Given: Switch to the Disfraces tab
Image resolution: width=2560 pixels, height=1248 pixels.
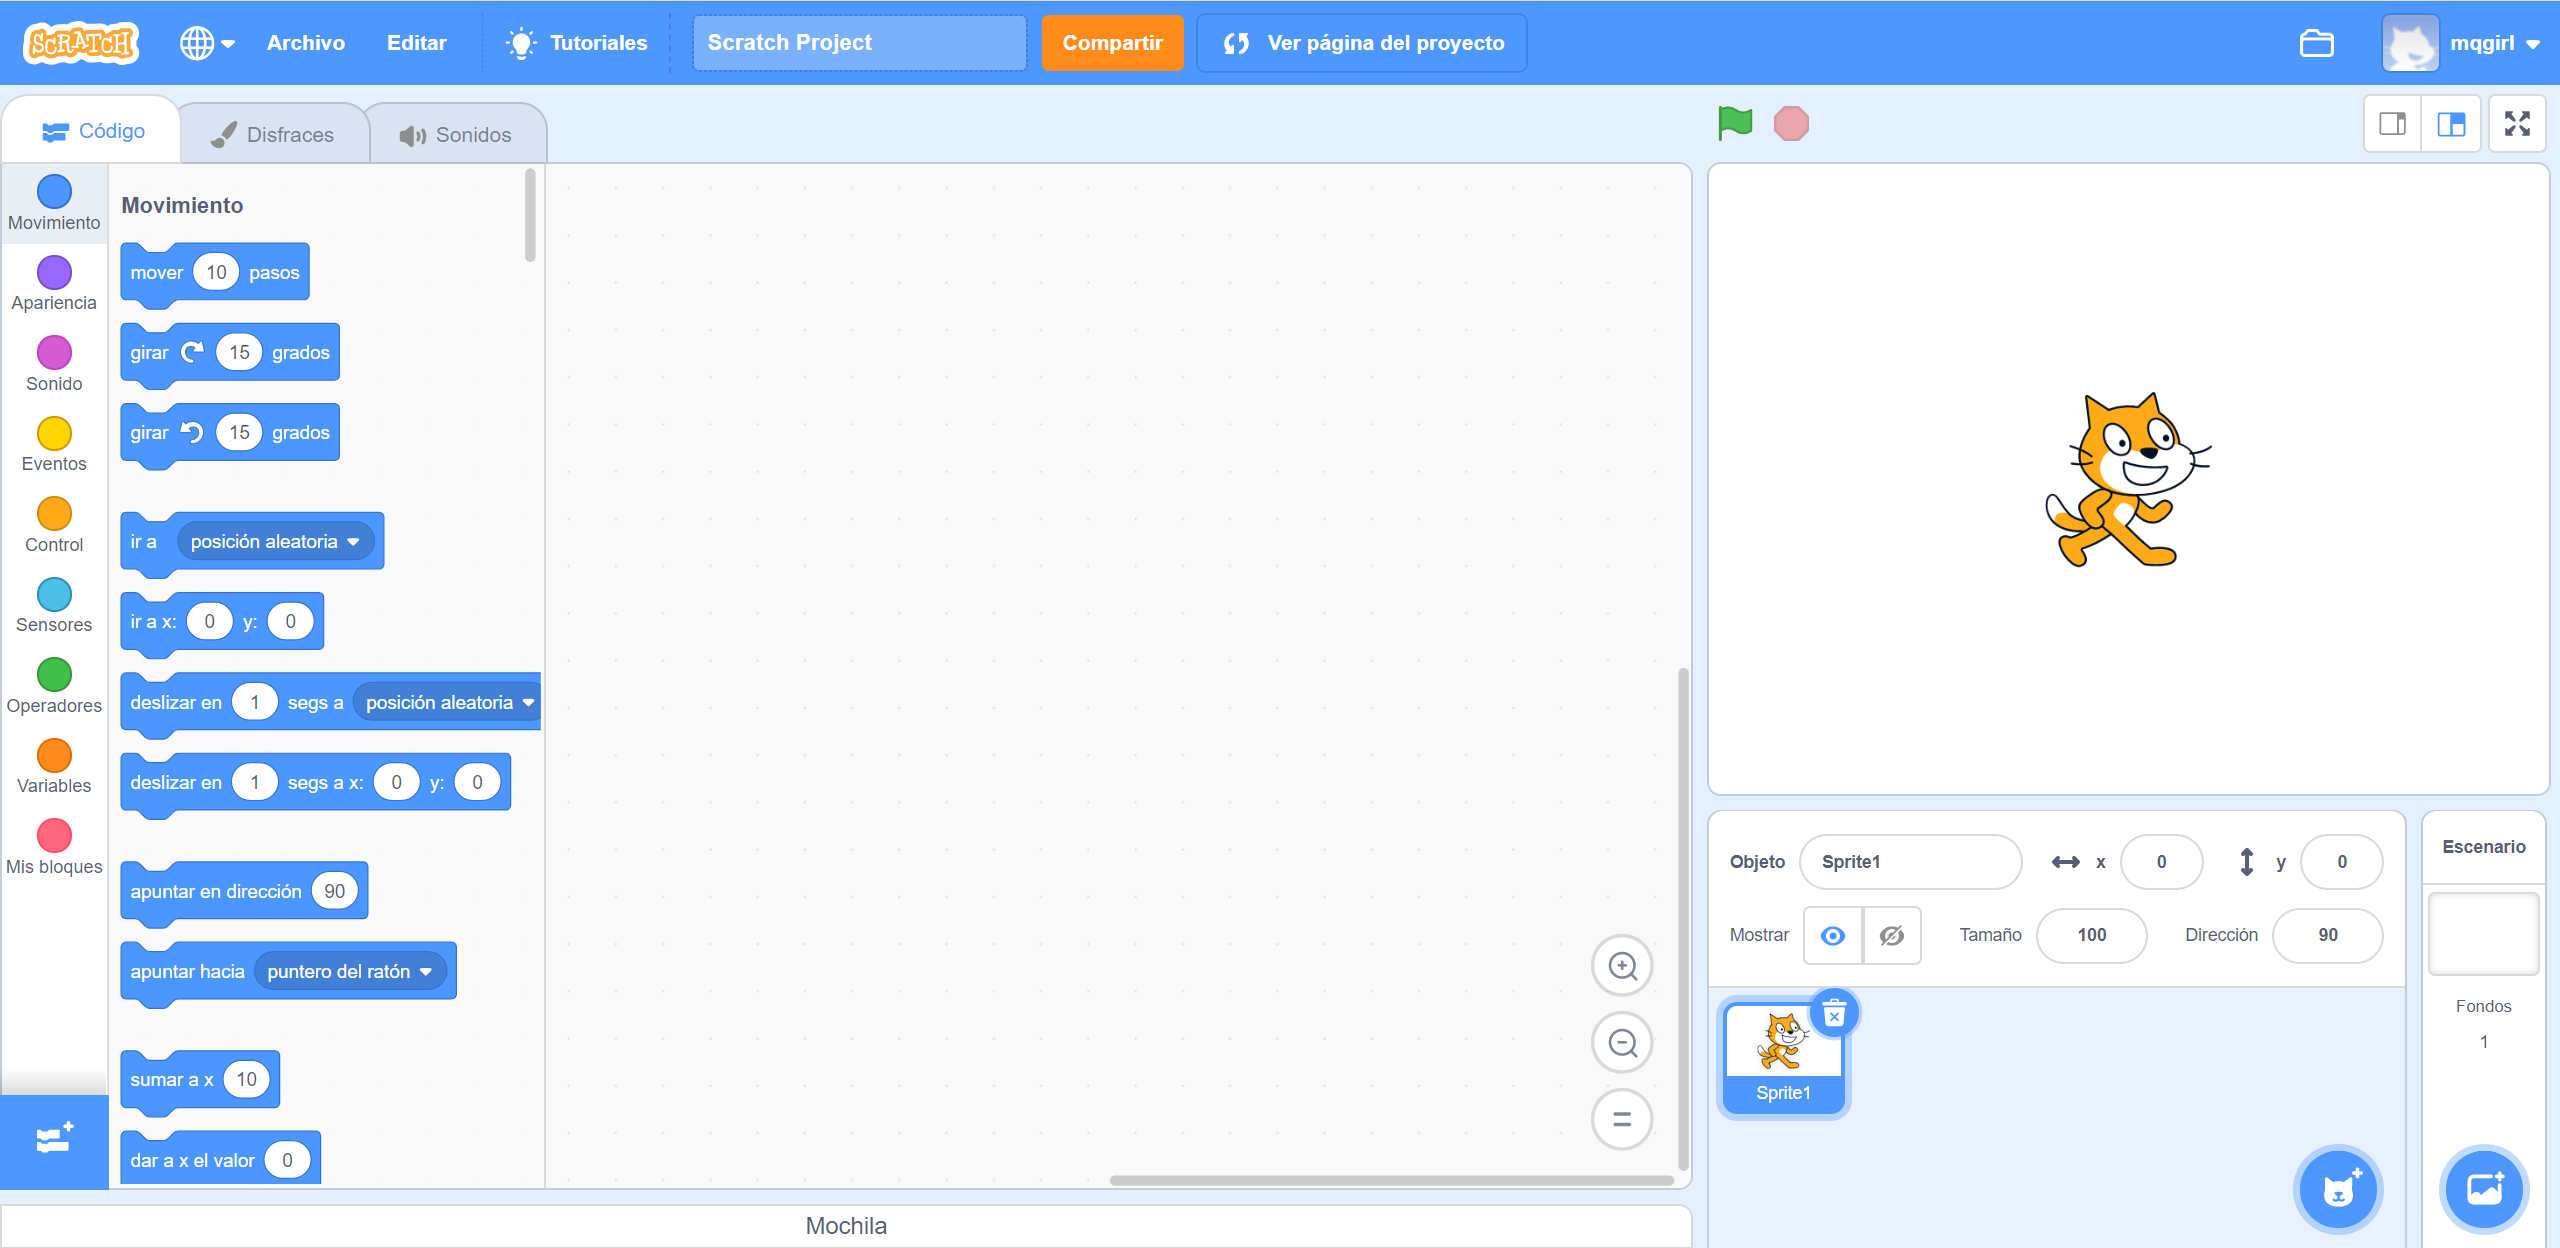Looking at the screenshot, I should coord(273,135).
